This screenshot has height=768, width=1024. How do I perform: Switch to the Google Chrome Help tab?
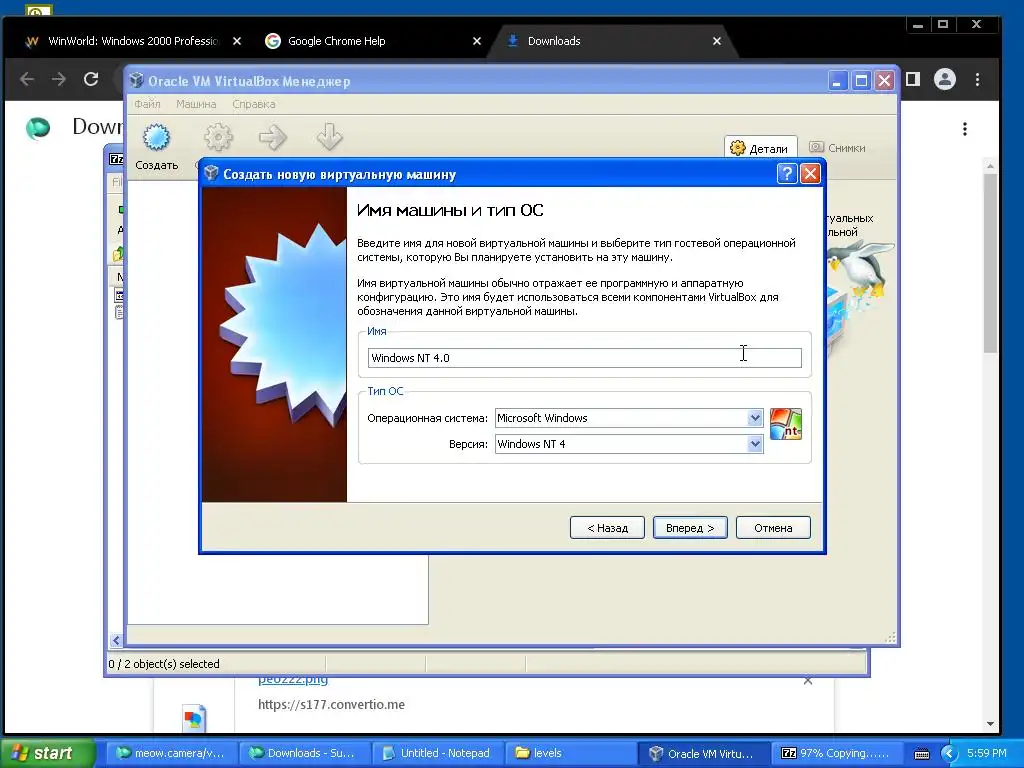click(x=336, y=41)
